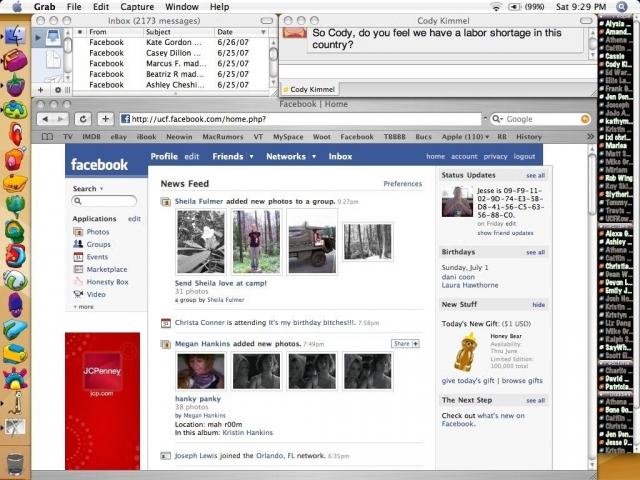Click the facebook logo
Image resolution: width=640 pixels, height=480 pixels.
tap(99, 164)
